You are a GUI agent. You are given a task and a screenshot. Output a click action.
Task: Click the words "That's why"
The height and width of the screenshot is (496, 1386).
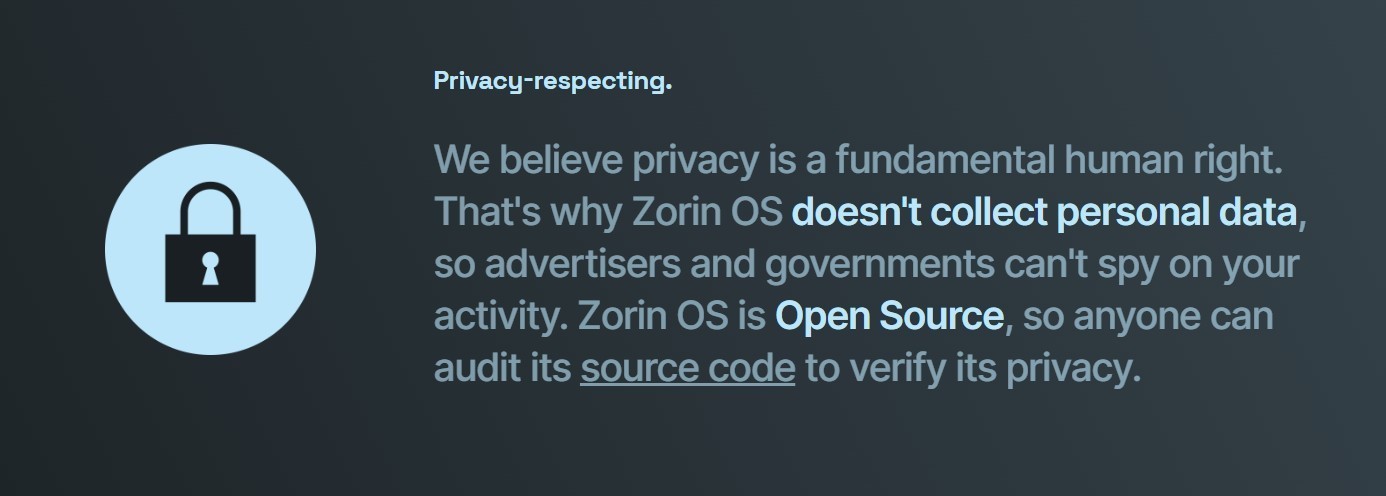(528, 212)
